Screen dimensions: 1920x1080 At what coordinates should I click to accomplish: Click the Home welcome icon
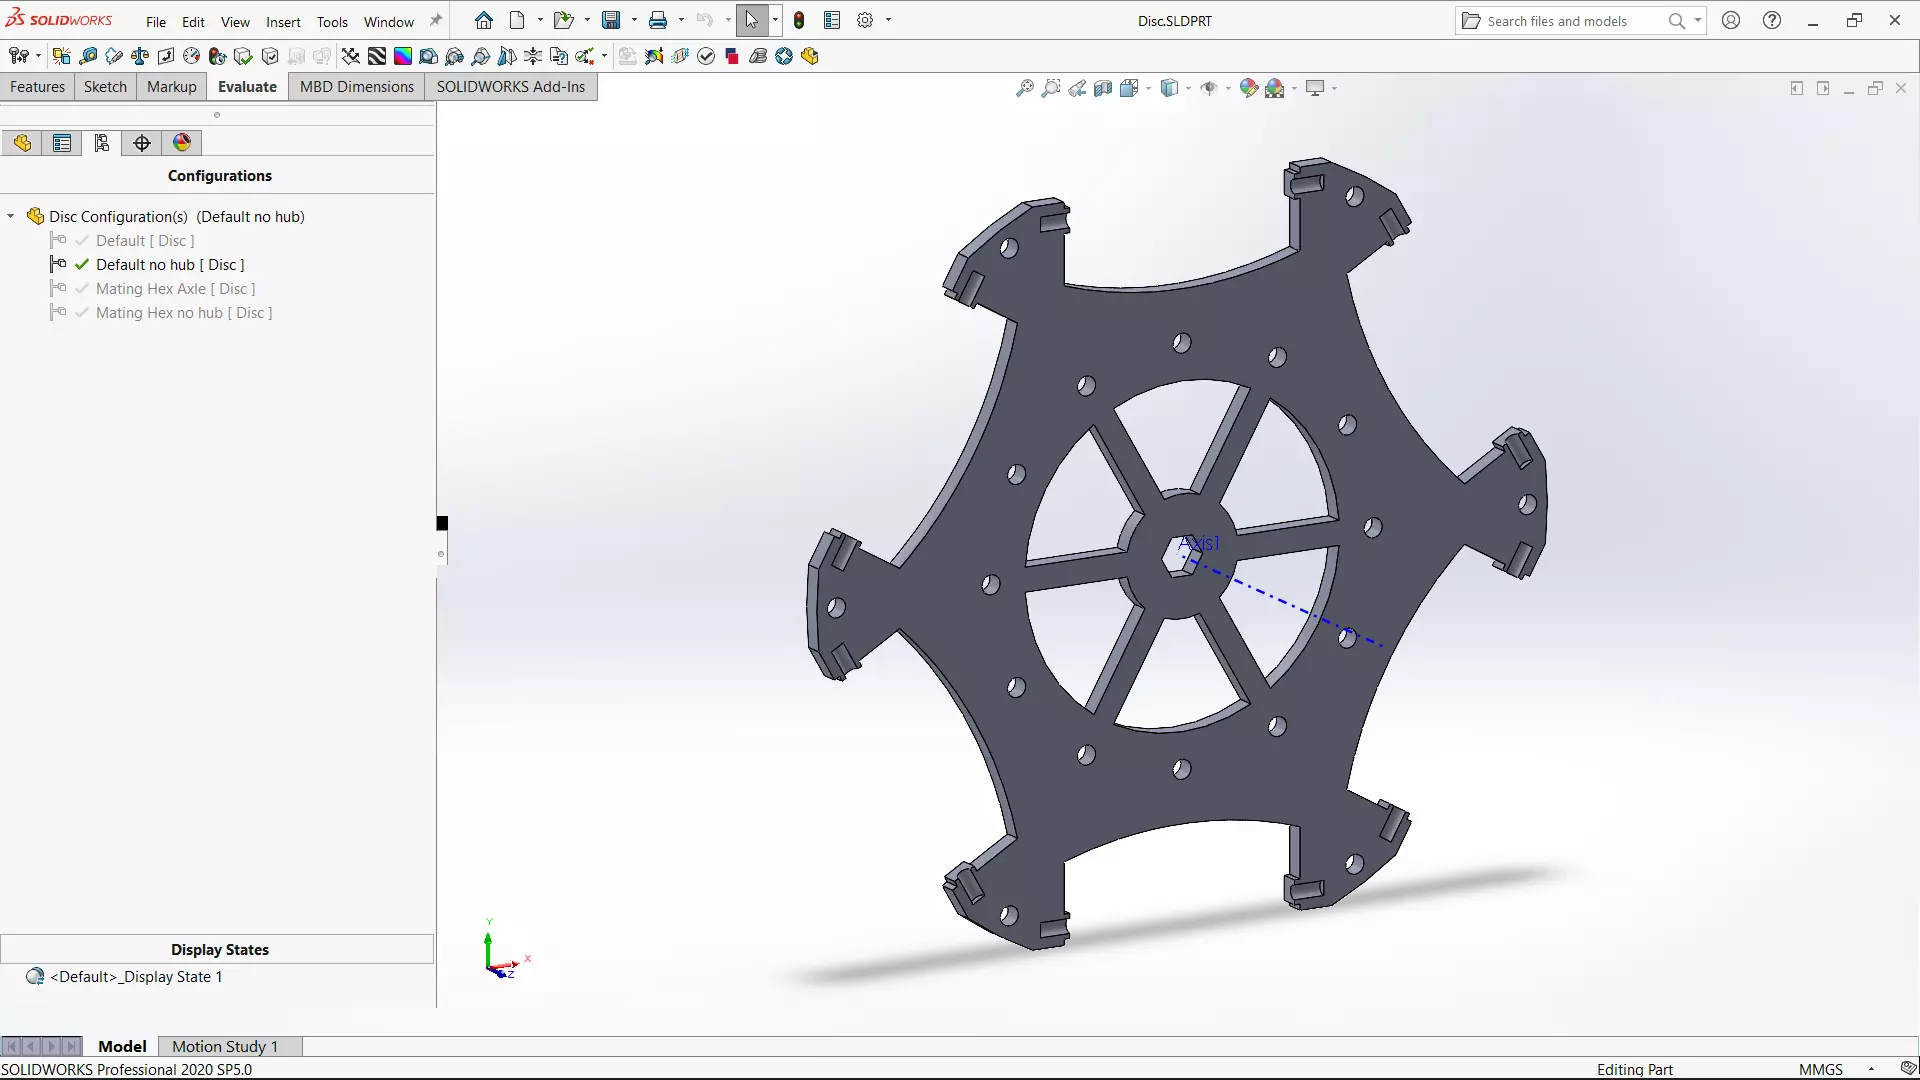[484, 20]
